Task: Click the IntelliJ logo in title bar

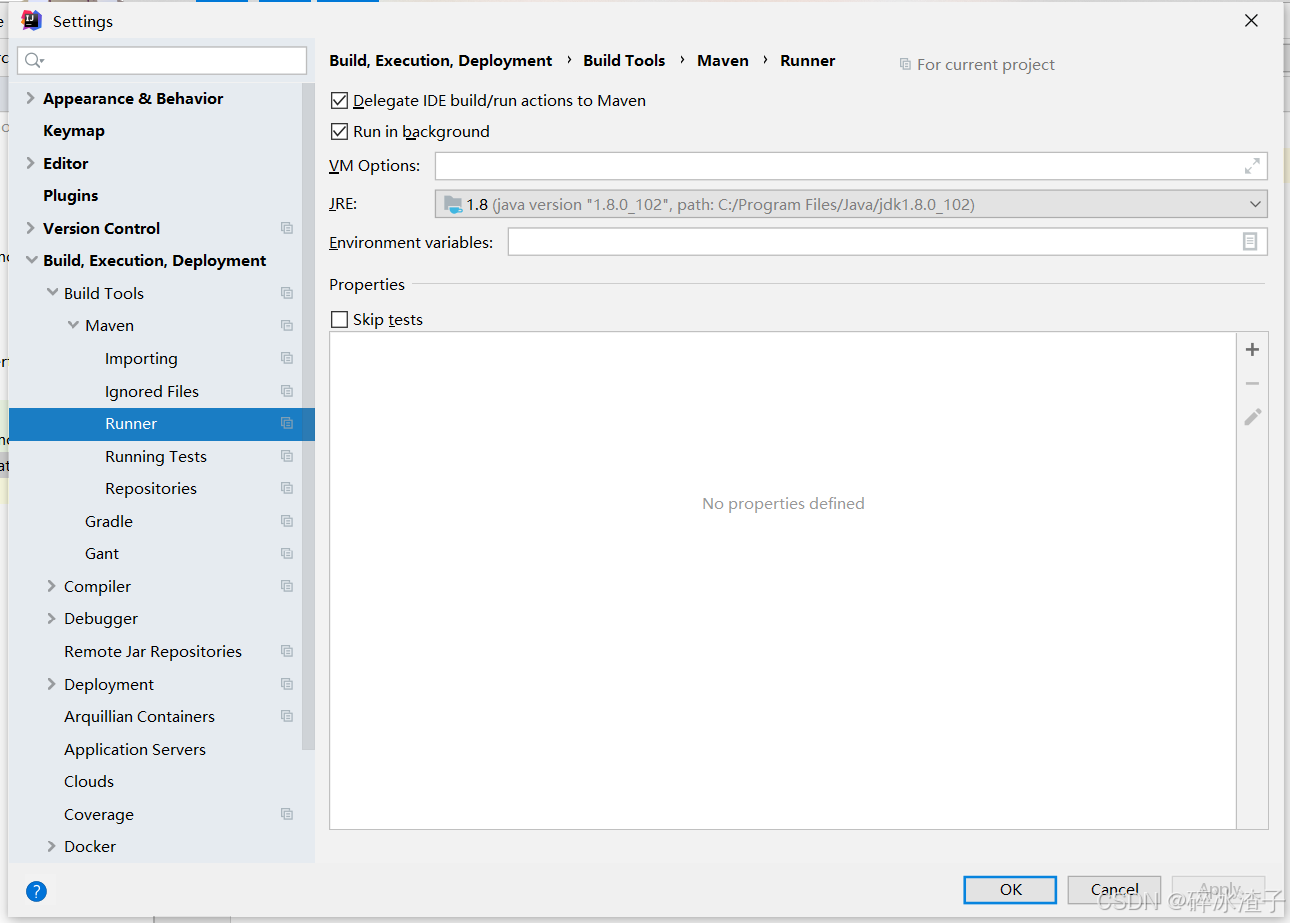Action: [32, 21]
